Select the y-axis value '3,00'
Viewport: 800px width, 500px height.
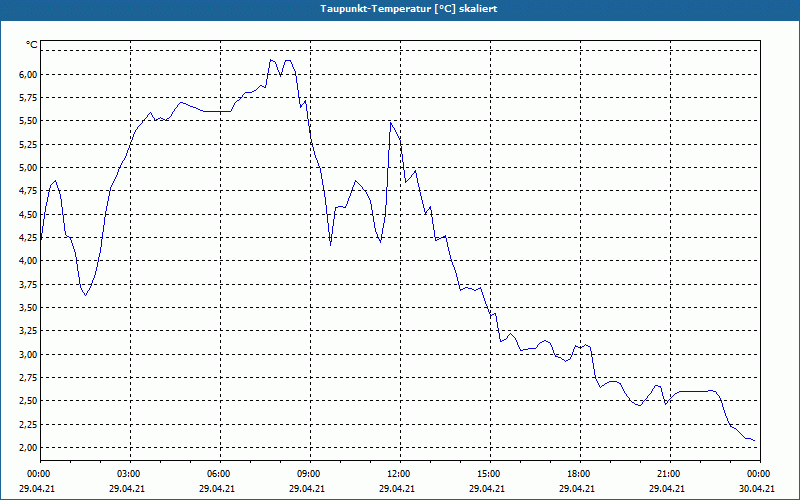tap(29, 354)
